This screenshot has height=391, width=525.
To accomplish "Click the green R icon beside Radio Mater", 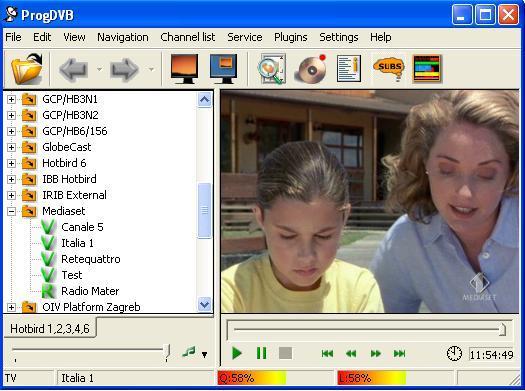I will tap(48, 291).
